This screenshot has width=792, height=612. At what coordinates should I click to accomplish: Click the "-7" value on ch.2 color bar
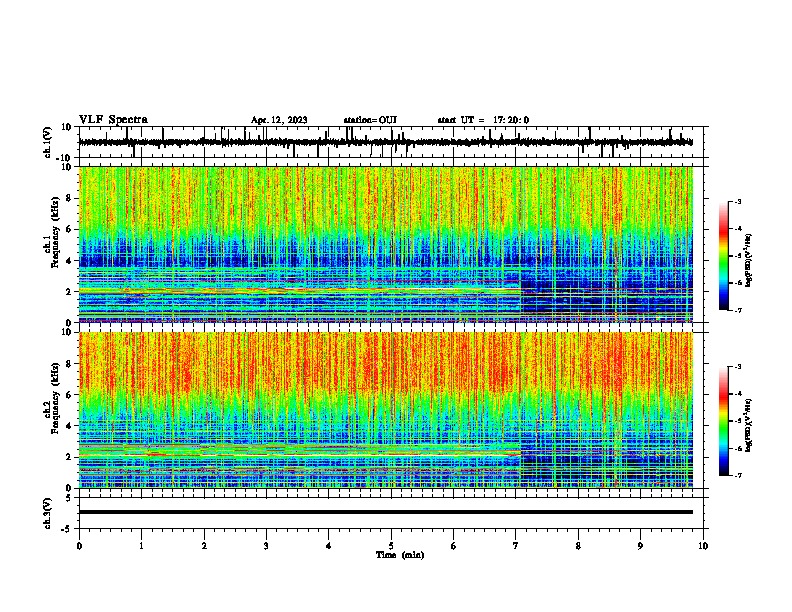pyautogui.click(x=738, y=475)
